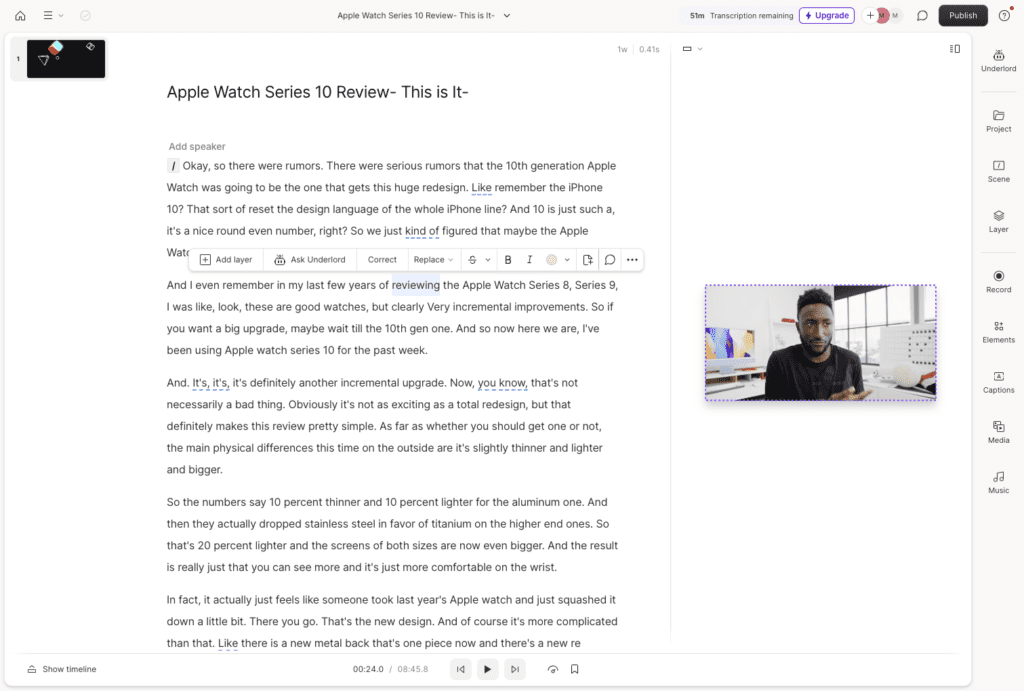1024x691 pixels.
Task: Open the Elements panel
Action: 999,332
